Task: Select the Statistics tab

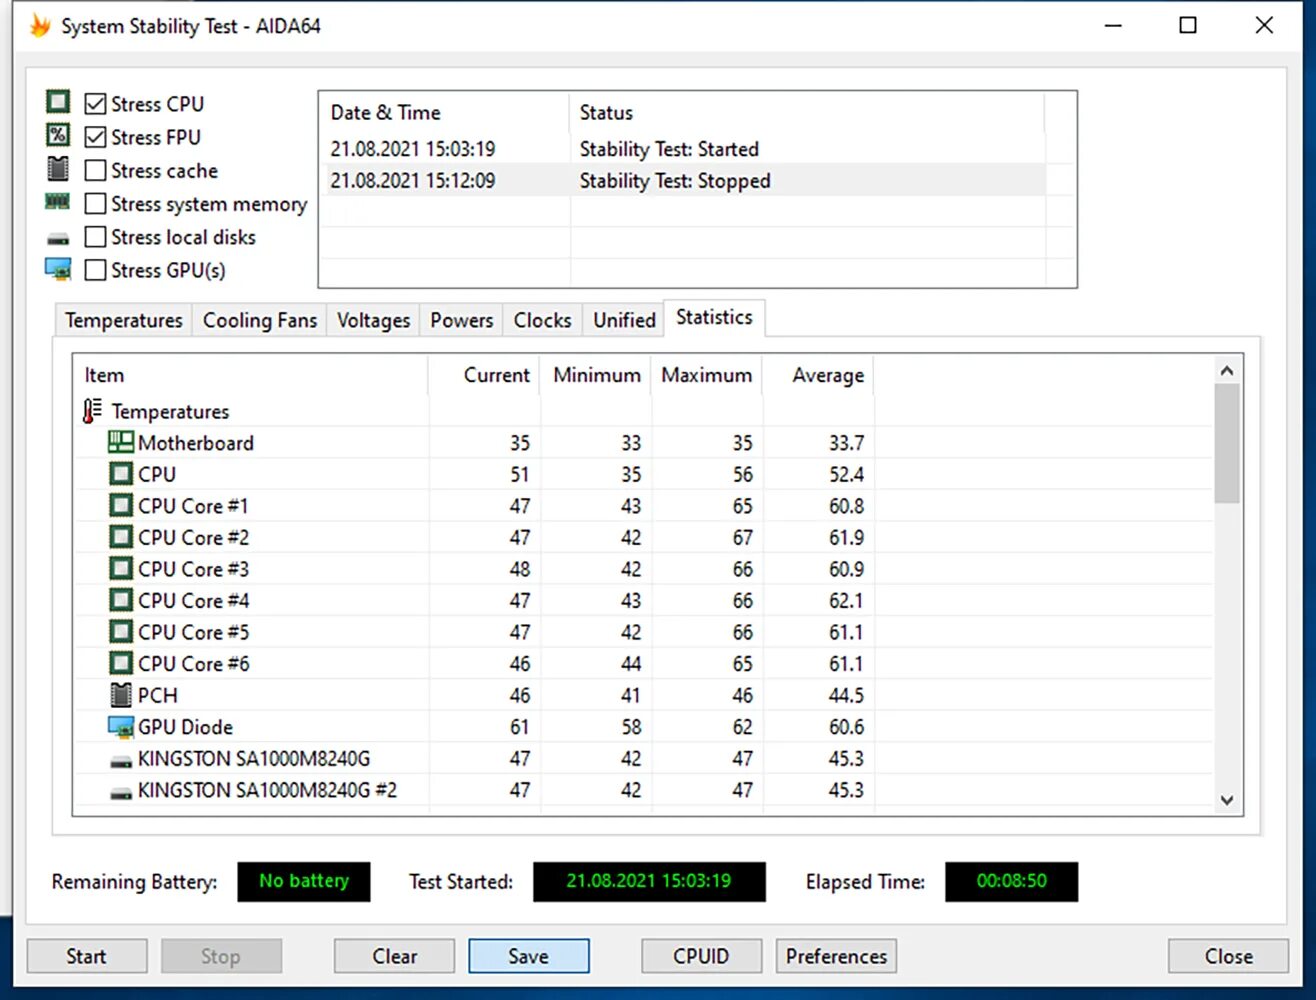Action: [714, 317]
